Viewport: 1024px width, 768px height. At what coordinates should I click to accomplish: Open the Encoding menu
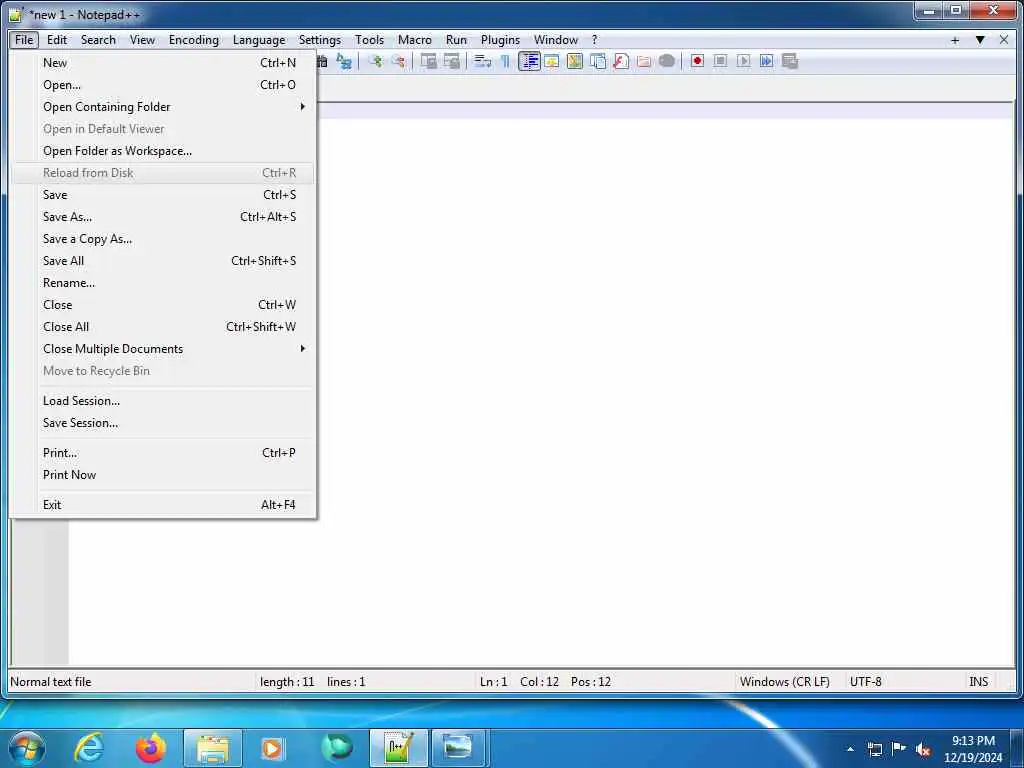193,40
